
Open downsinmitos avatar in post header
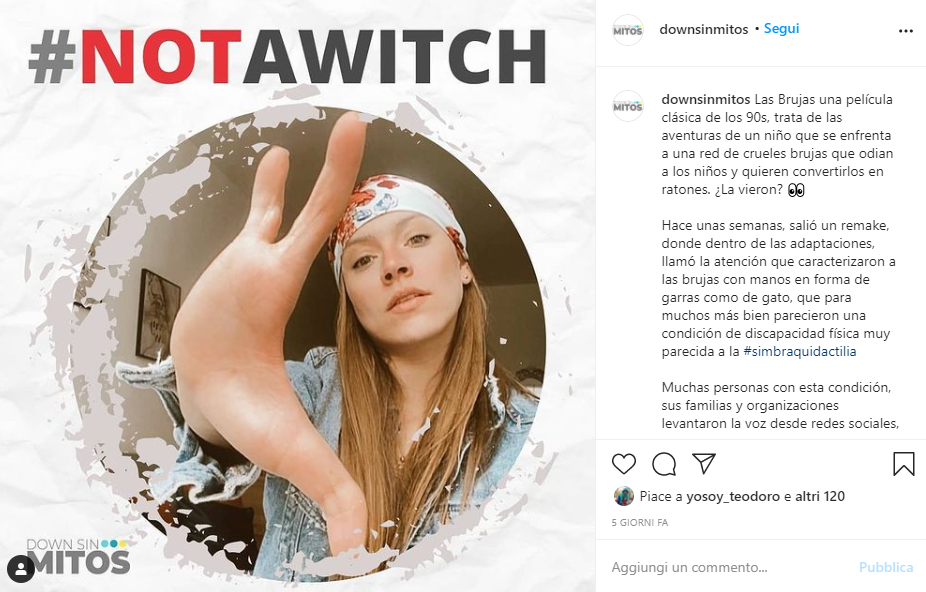tap(627, 30)
